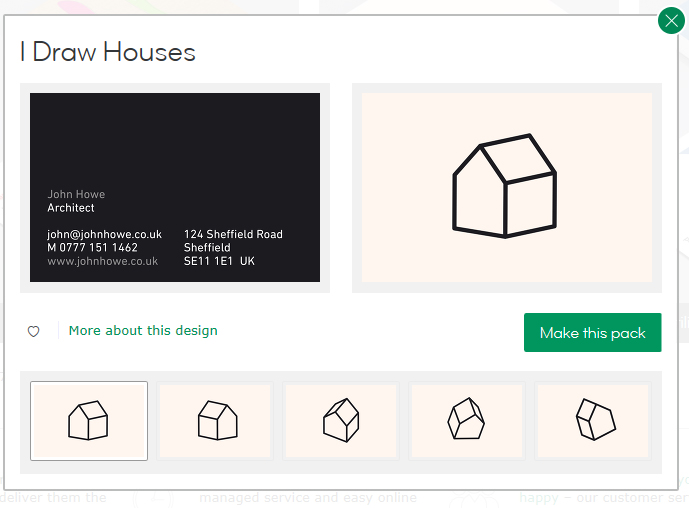Click the SE11 1E1 UK postcode line

pos(219,262)
